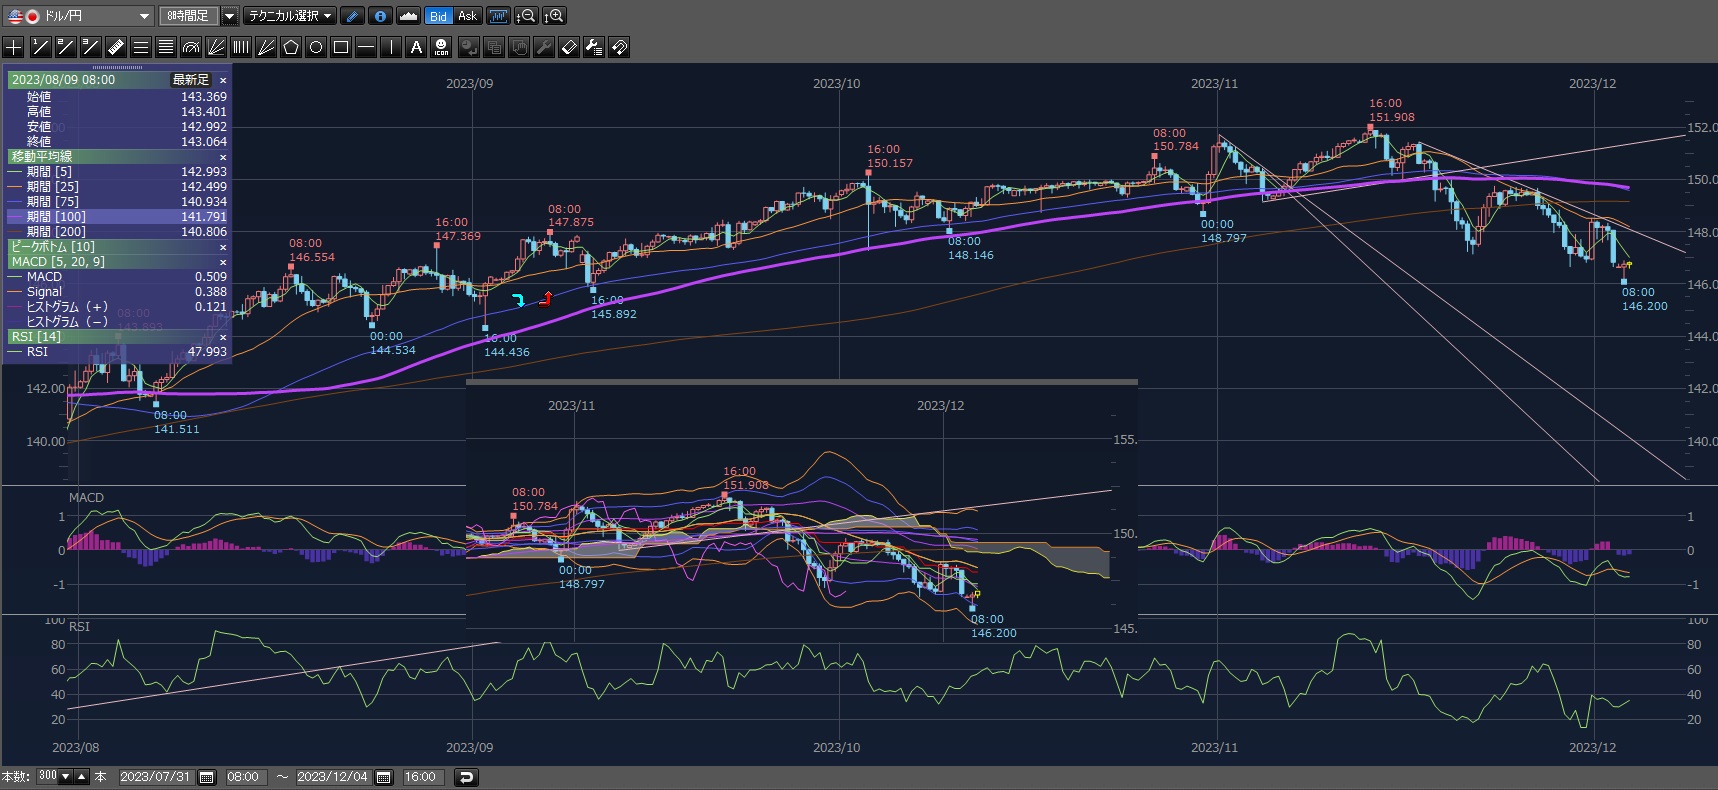Expand the timeframe dropdown arrow
1718x790 pixels.
[x=229, y=16]
